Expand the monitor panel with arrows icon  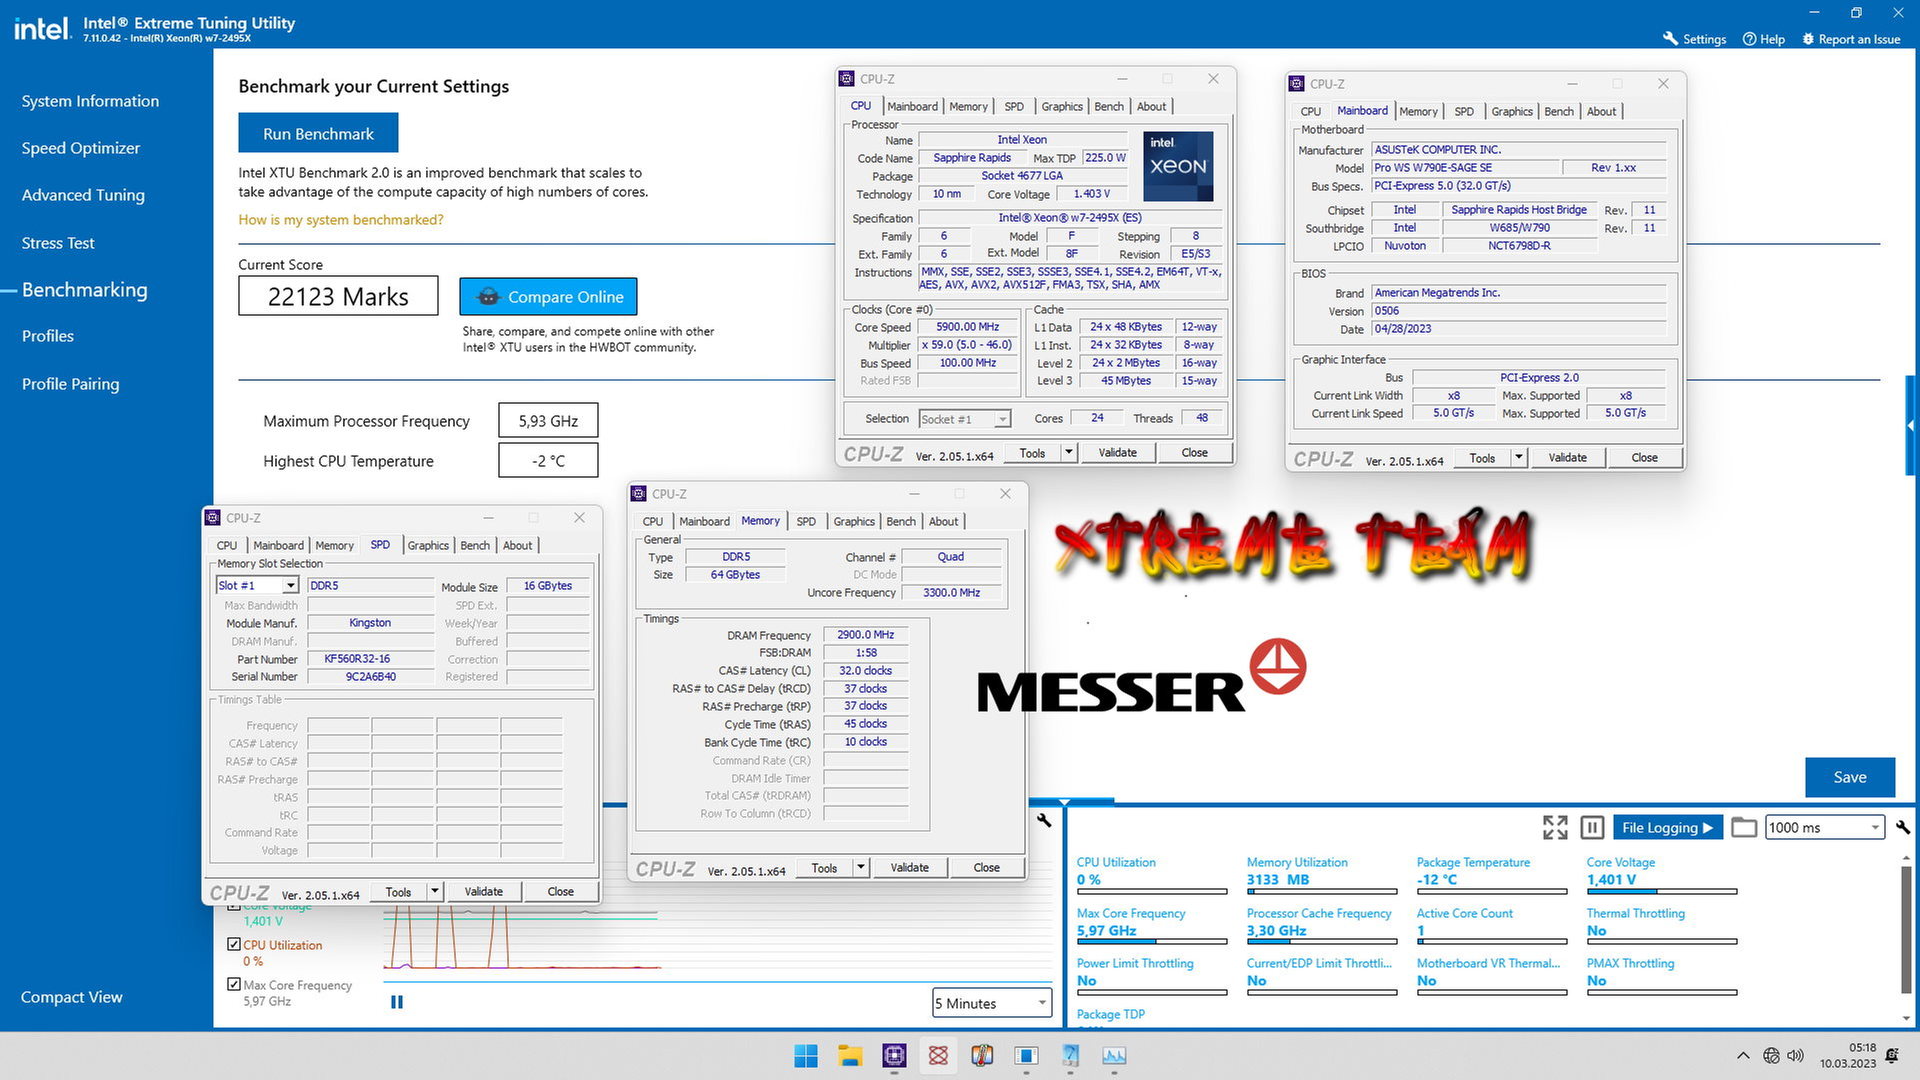[1555, 827]
